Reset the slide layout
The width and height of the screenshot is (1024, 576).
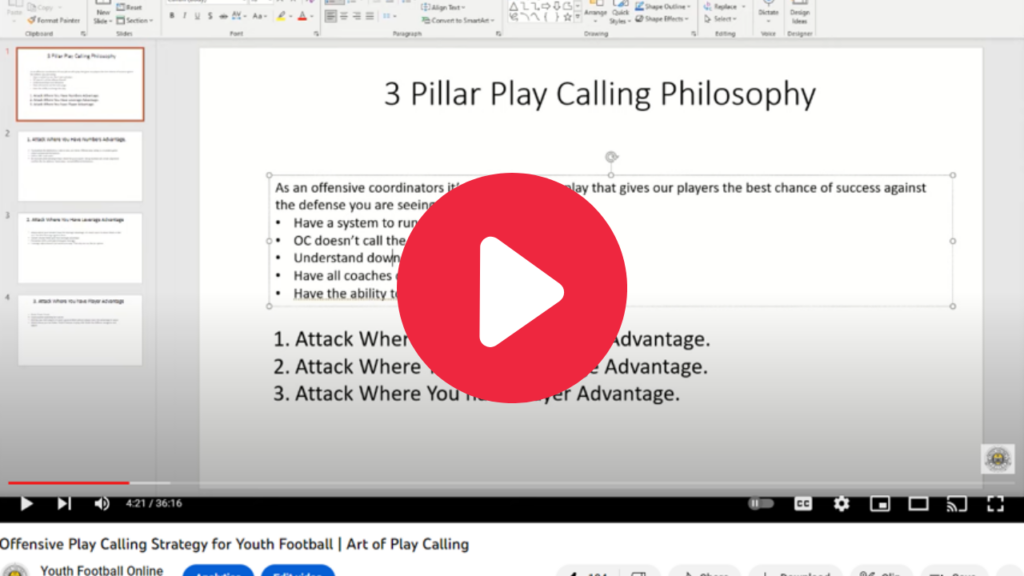click(x=130, y=7)
